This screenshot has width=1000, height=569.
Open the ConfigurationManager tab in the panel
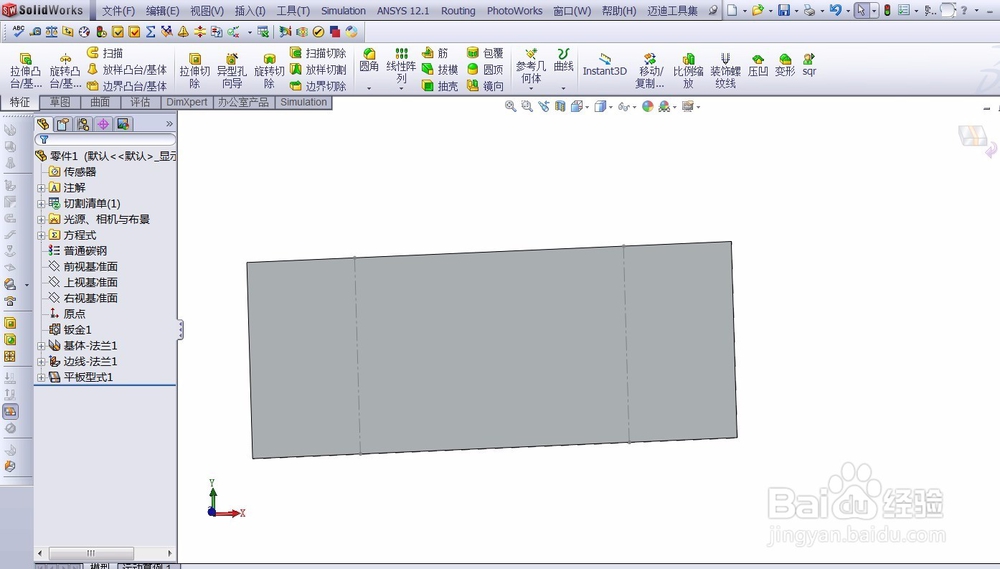(83, 124)
